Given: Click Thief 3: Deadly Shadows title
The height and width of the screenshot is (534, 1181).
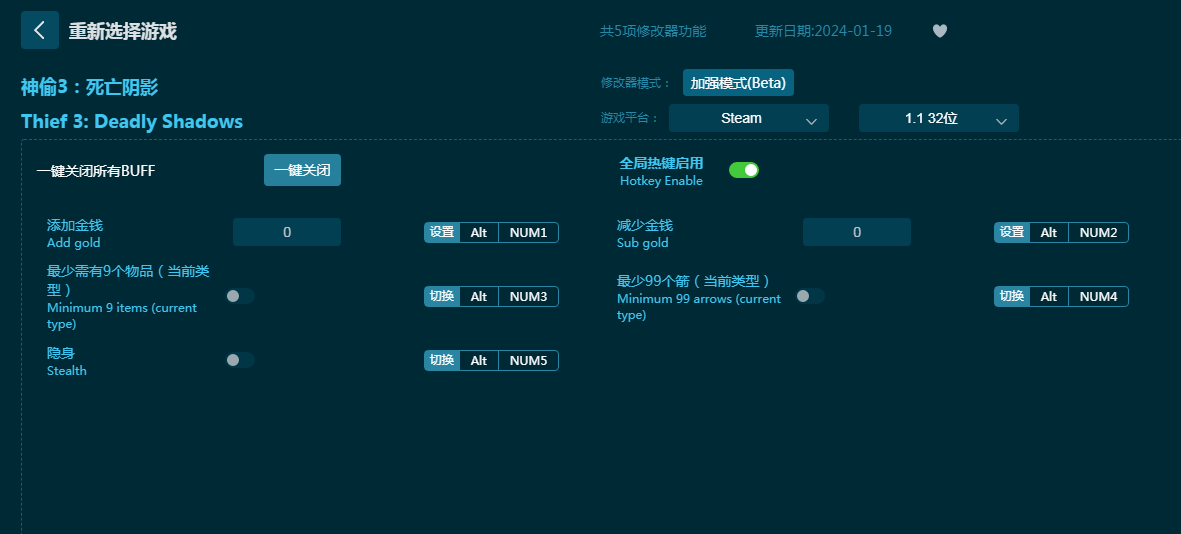Looking at the screenshot, I should (132, 121).
